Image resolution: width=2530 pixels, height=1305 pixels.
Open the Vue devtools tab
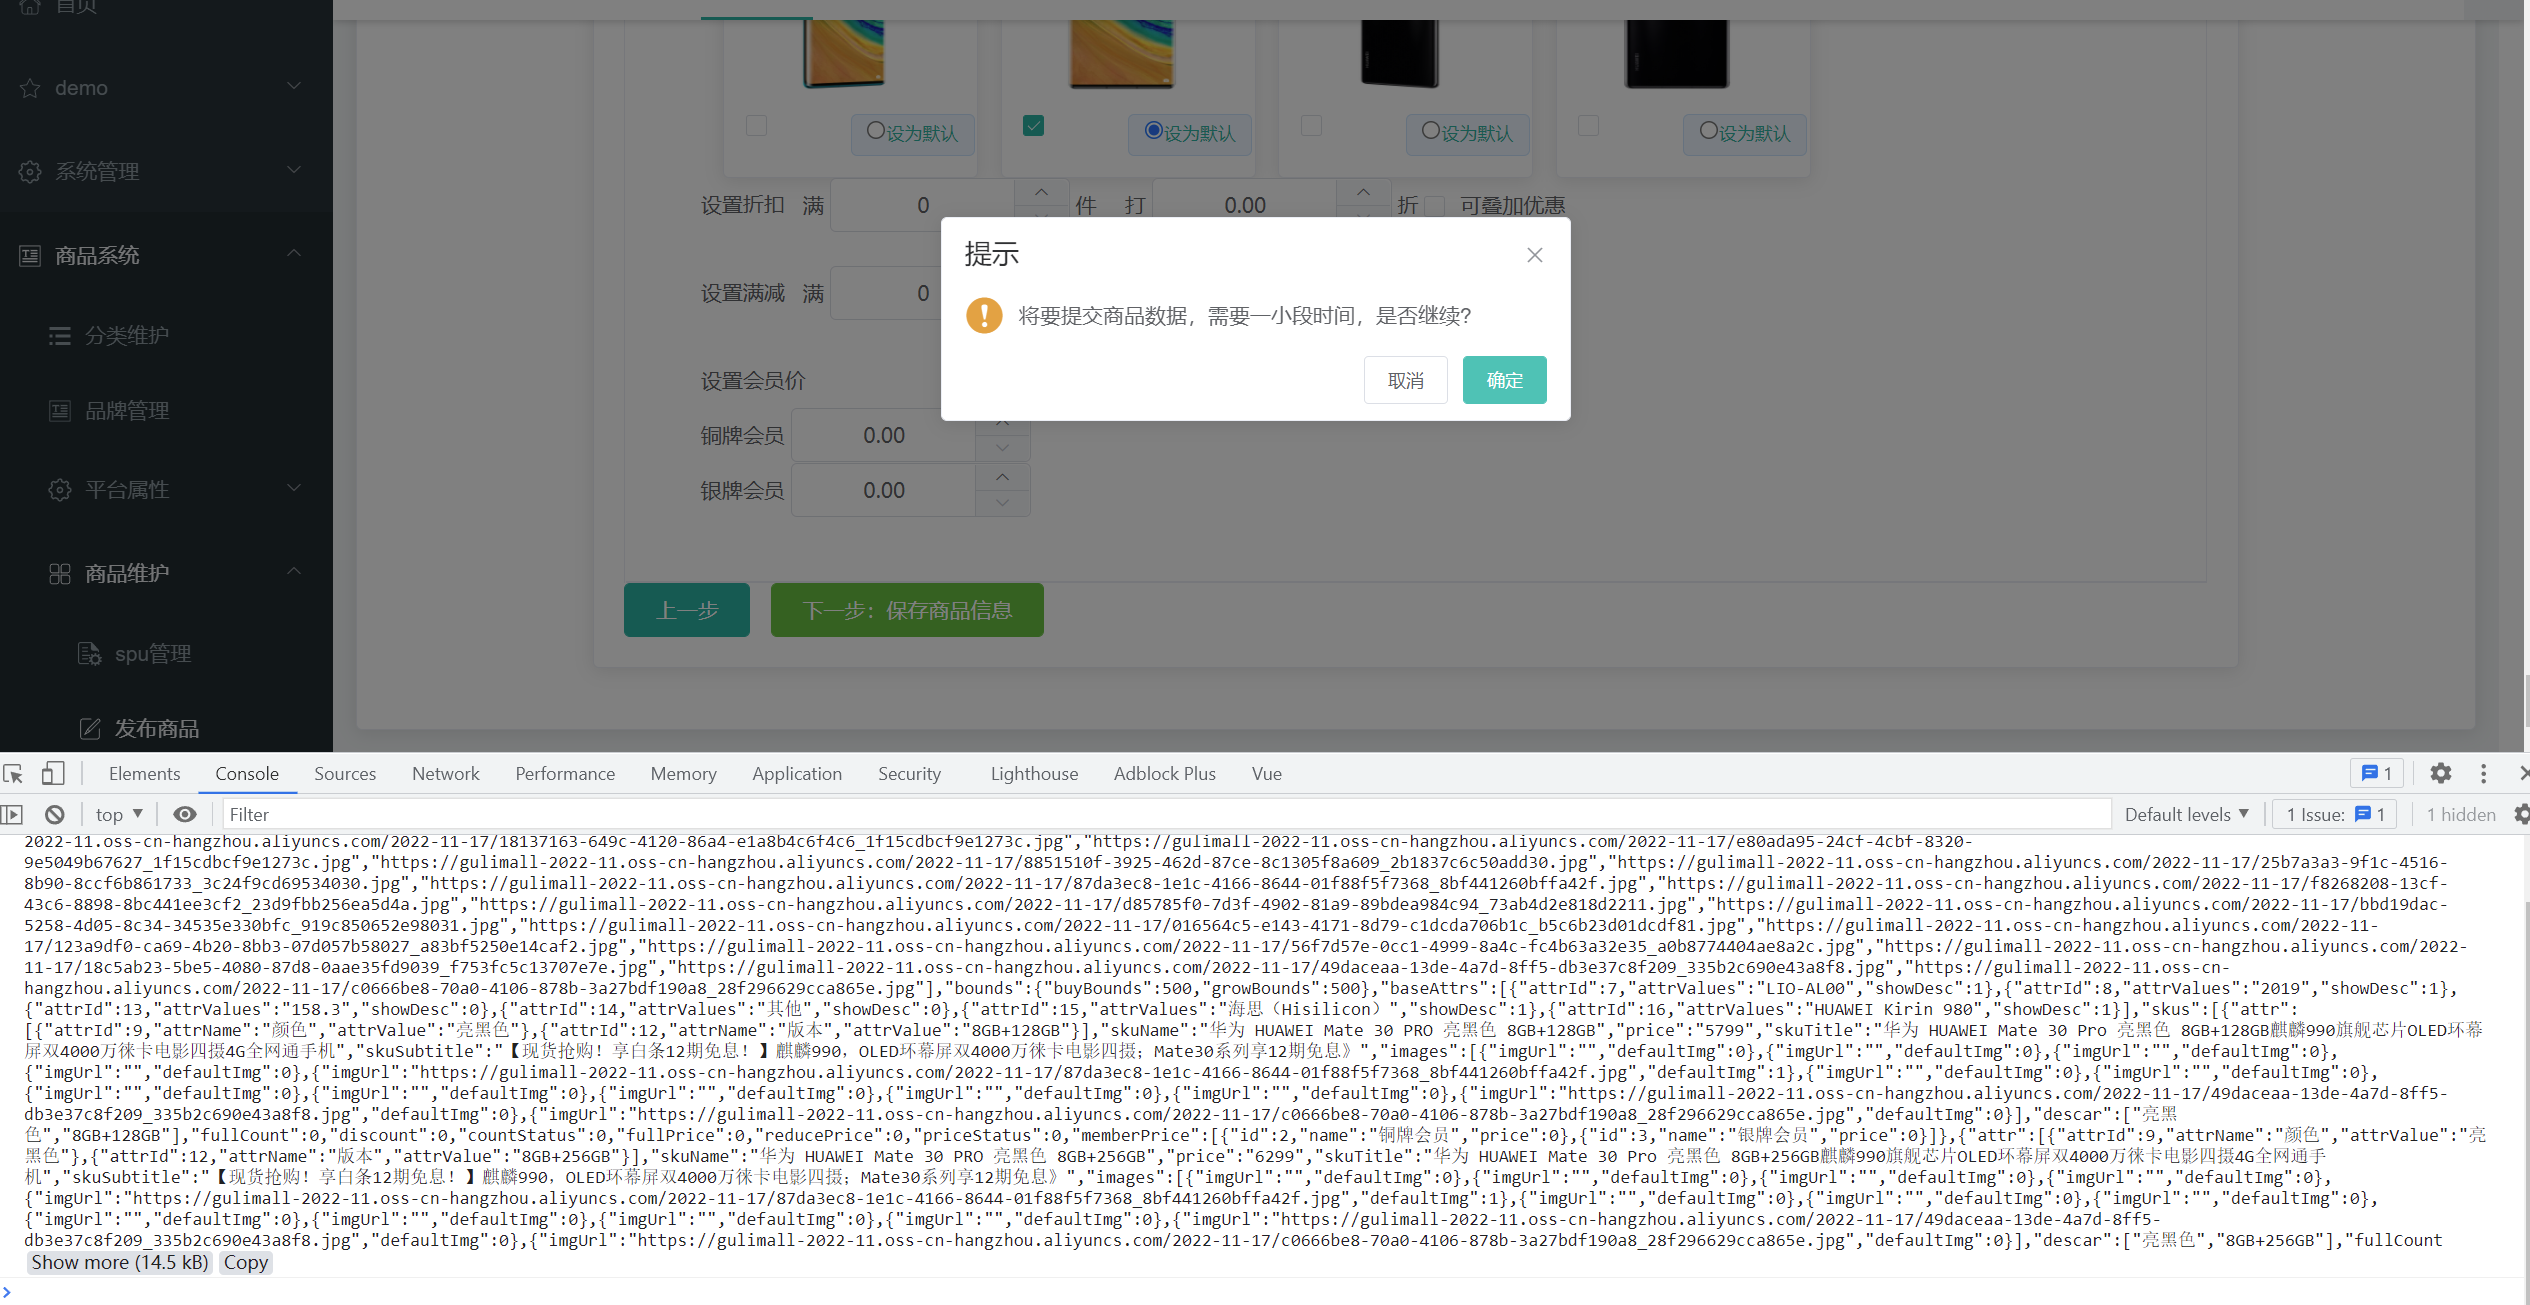[x=1266, y=774]
